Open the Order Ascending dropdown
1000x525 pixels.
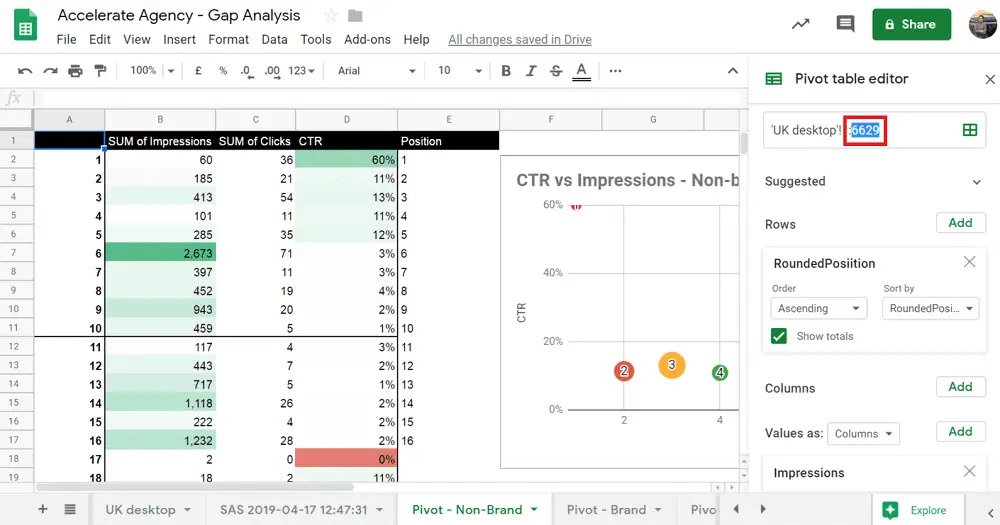[x=818, y=309]
